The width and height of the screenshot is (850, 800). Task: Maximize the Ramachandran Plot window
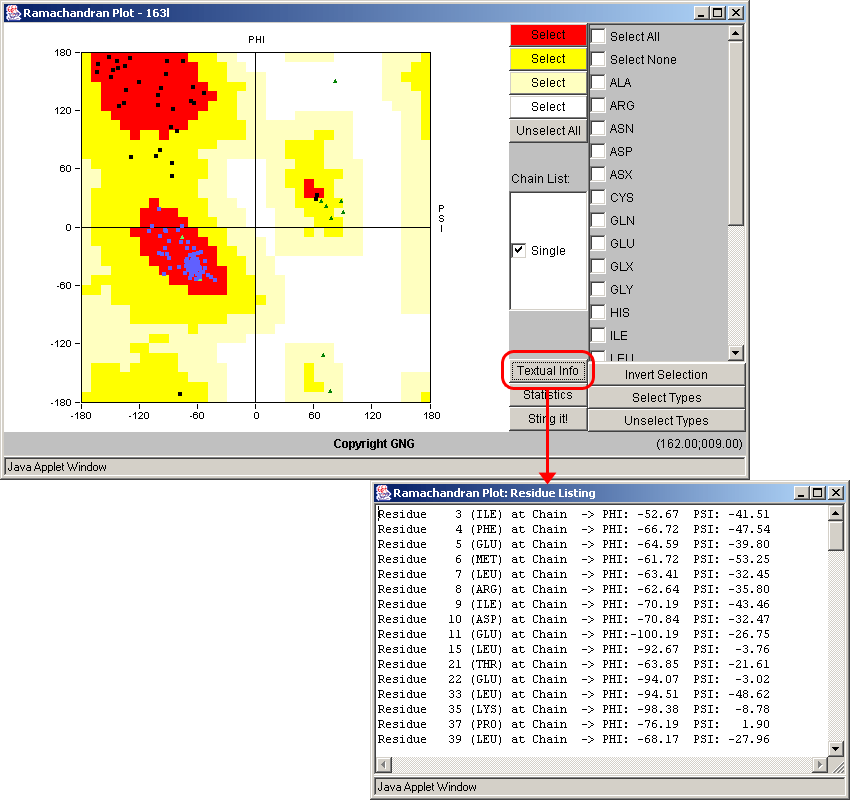point(718,13)
